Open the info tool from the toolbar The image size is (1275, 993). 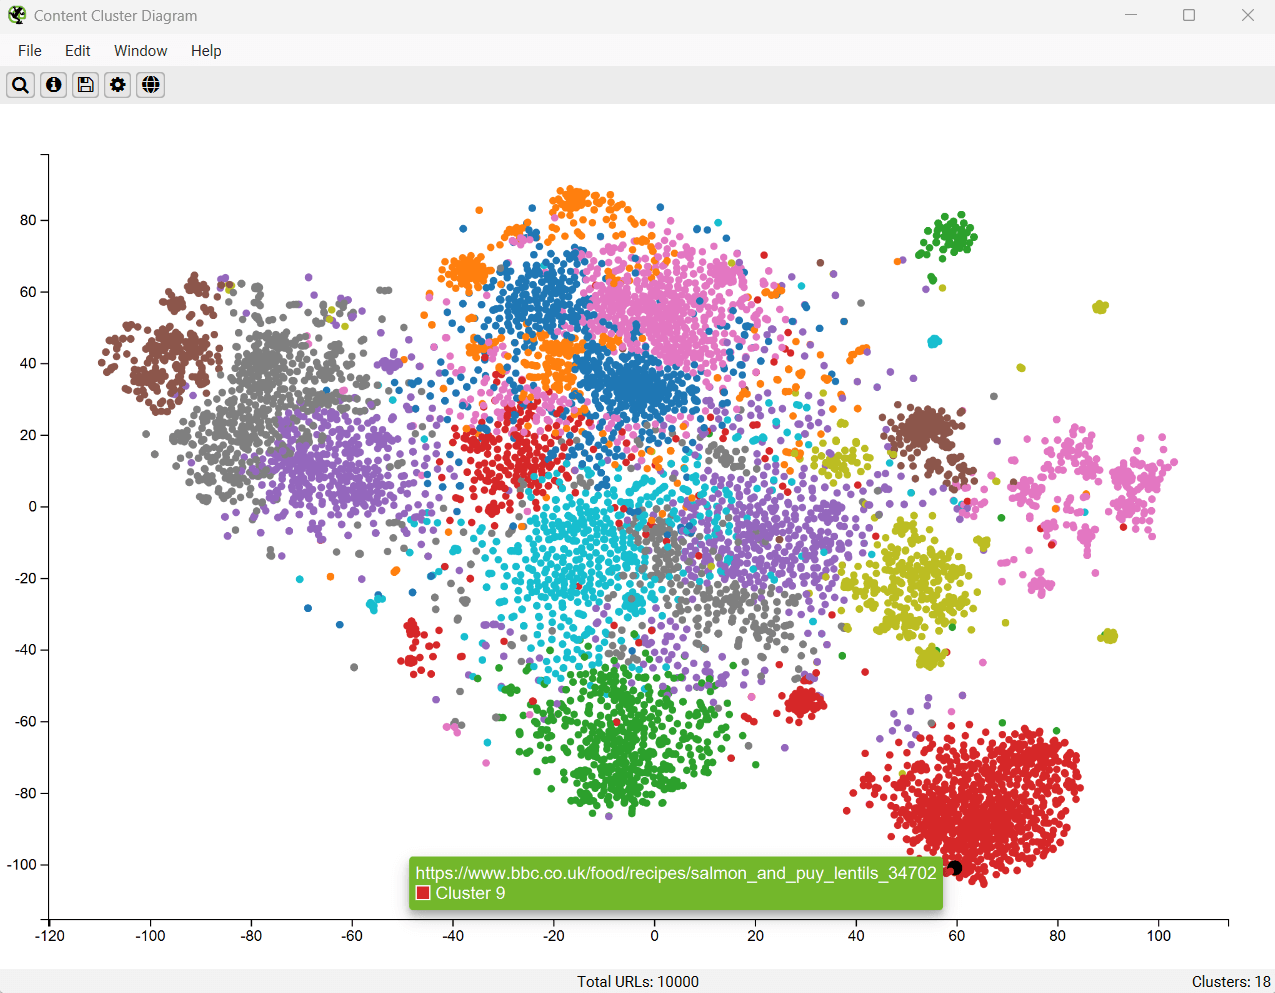53,85
